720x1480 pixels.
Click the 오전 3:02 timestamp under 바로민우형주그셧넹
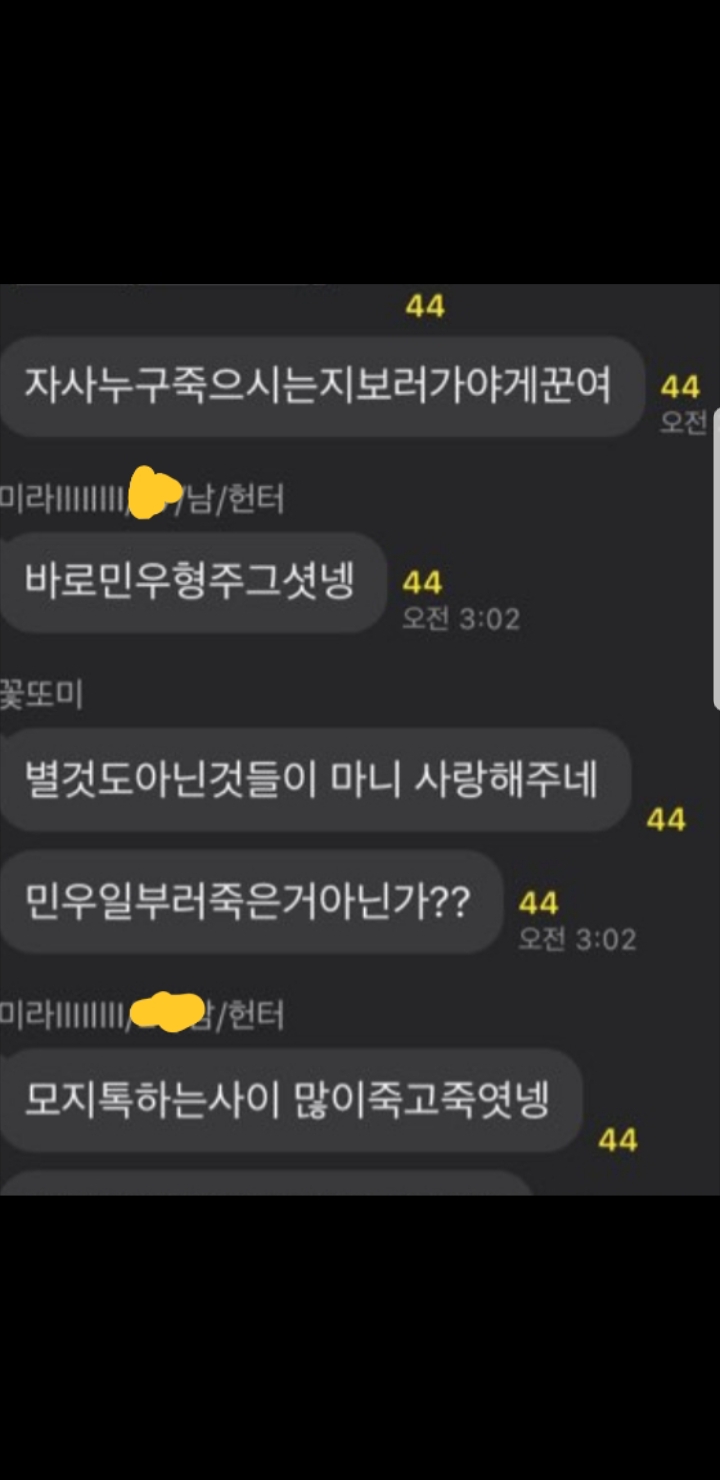tap(461, 619)
